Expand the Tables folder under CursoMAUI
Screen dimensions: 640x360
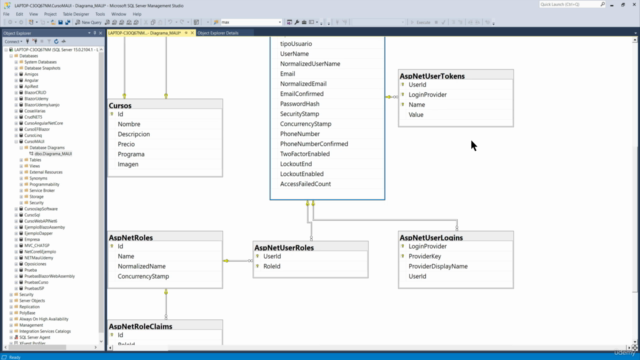click(x=21, y=160)
